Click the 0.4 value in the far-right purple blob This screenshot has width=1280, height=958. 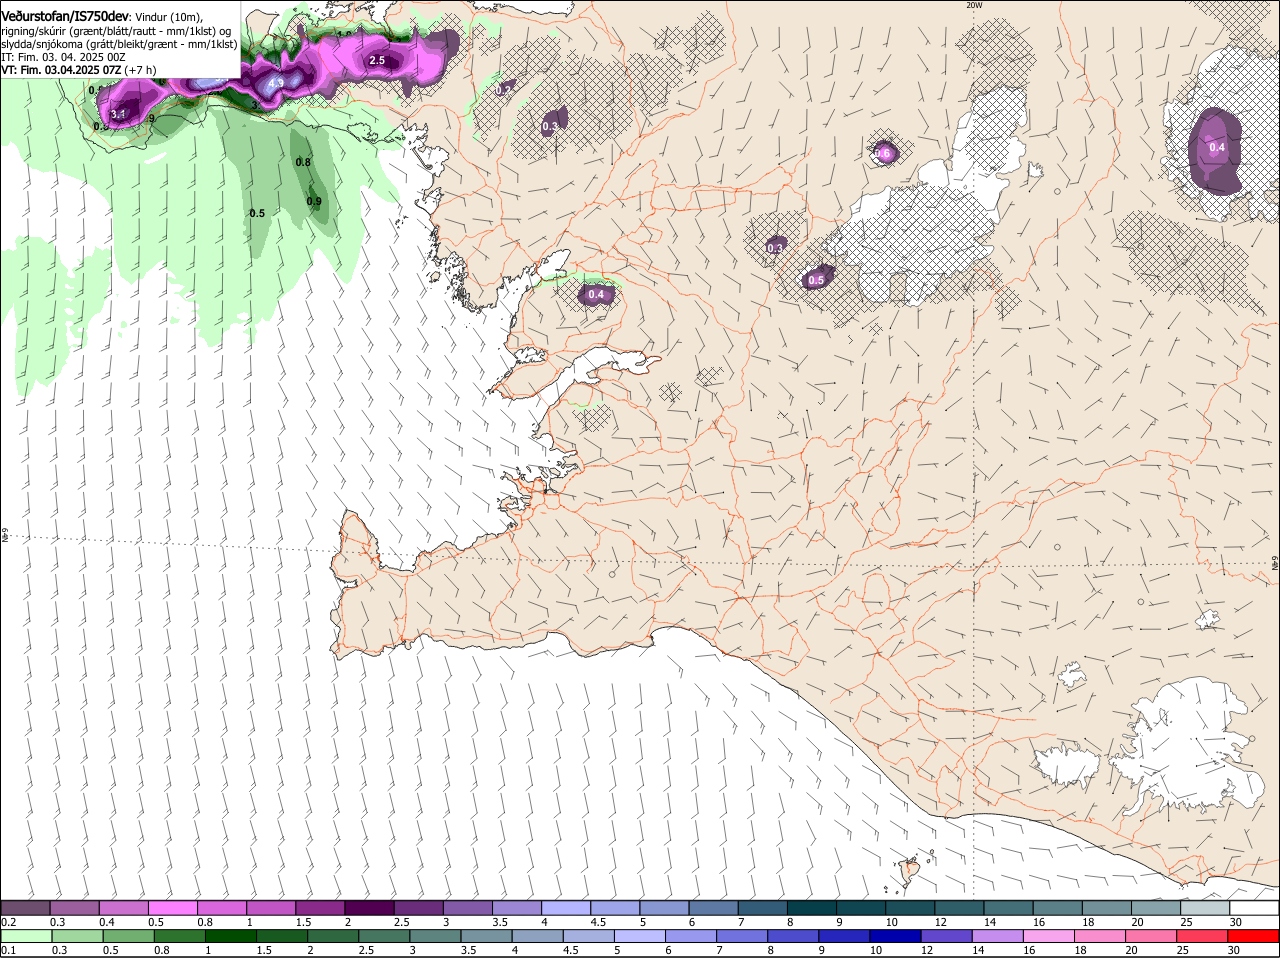point(1217,147)
